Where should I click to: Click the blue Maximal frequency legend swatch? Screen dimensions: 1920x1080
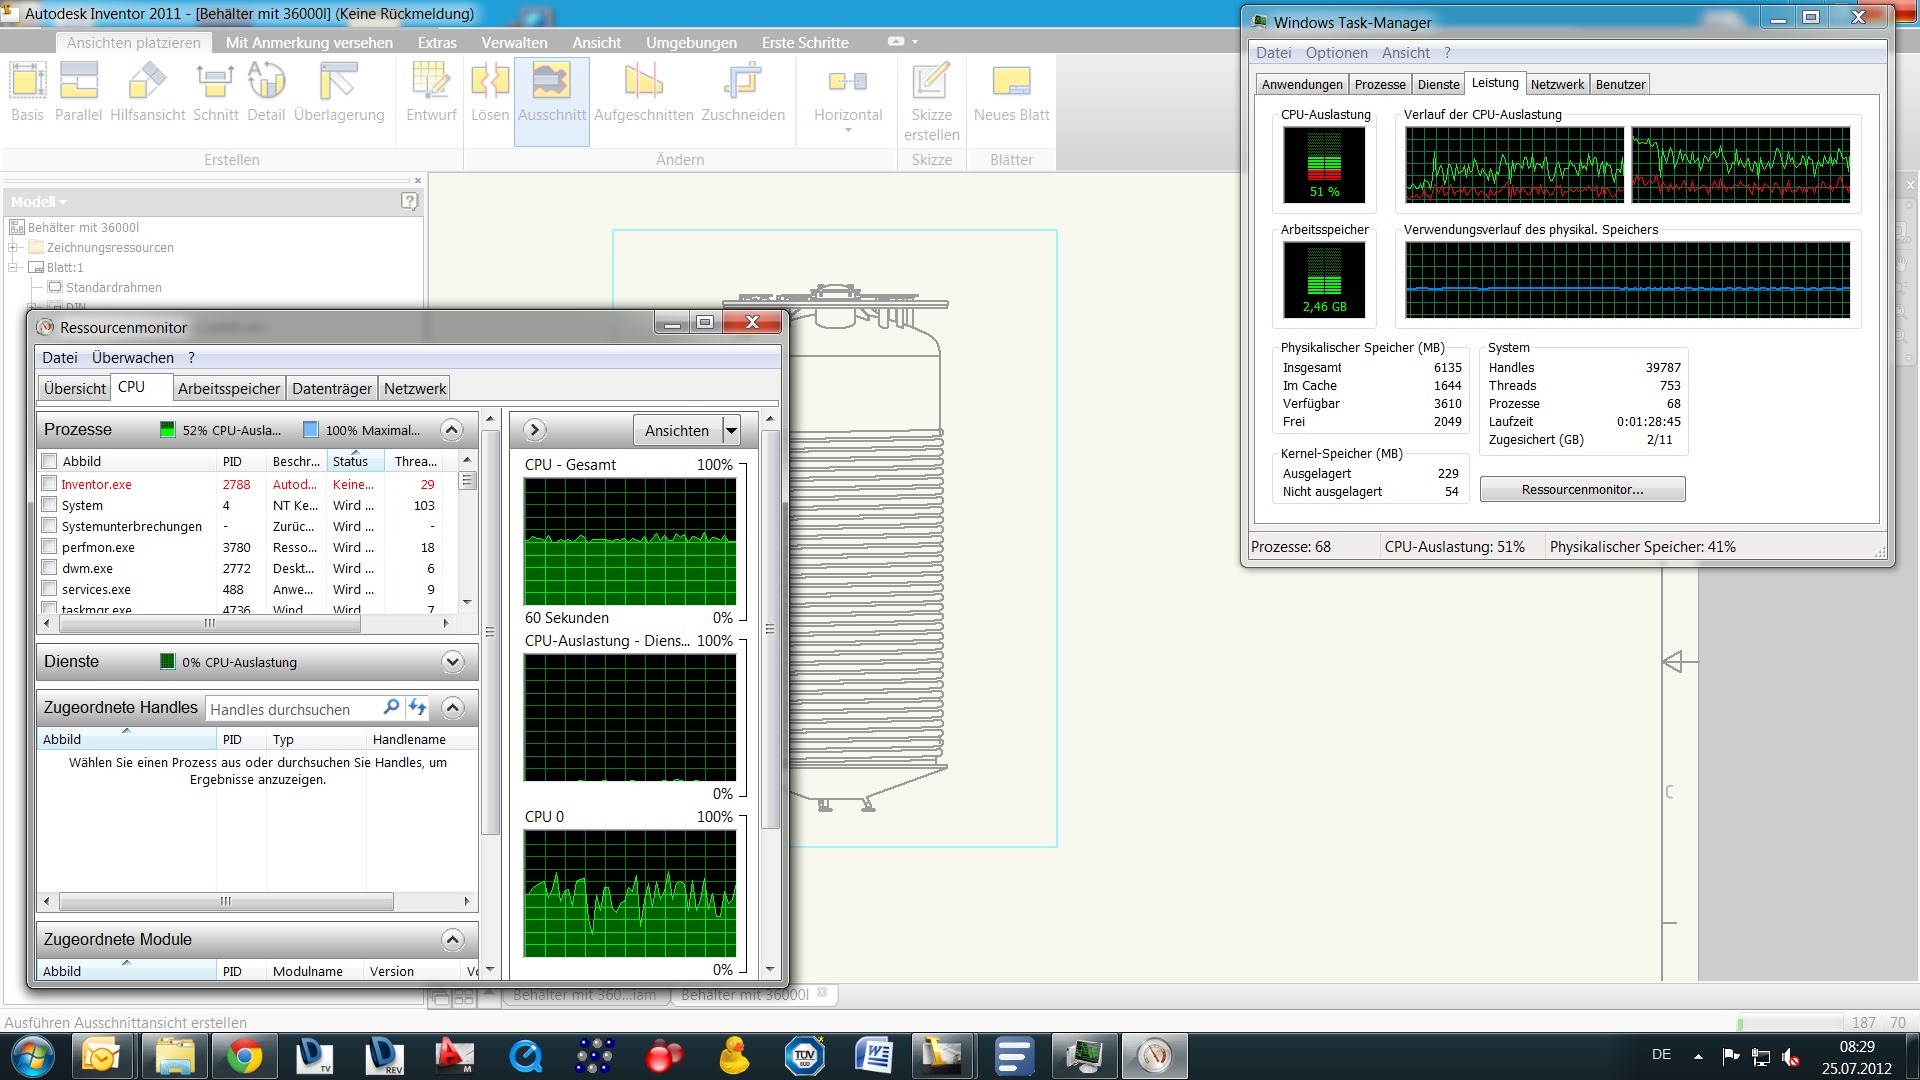[x=311, y=430]
